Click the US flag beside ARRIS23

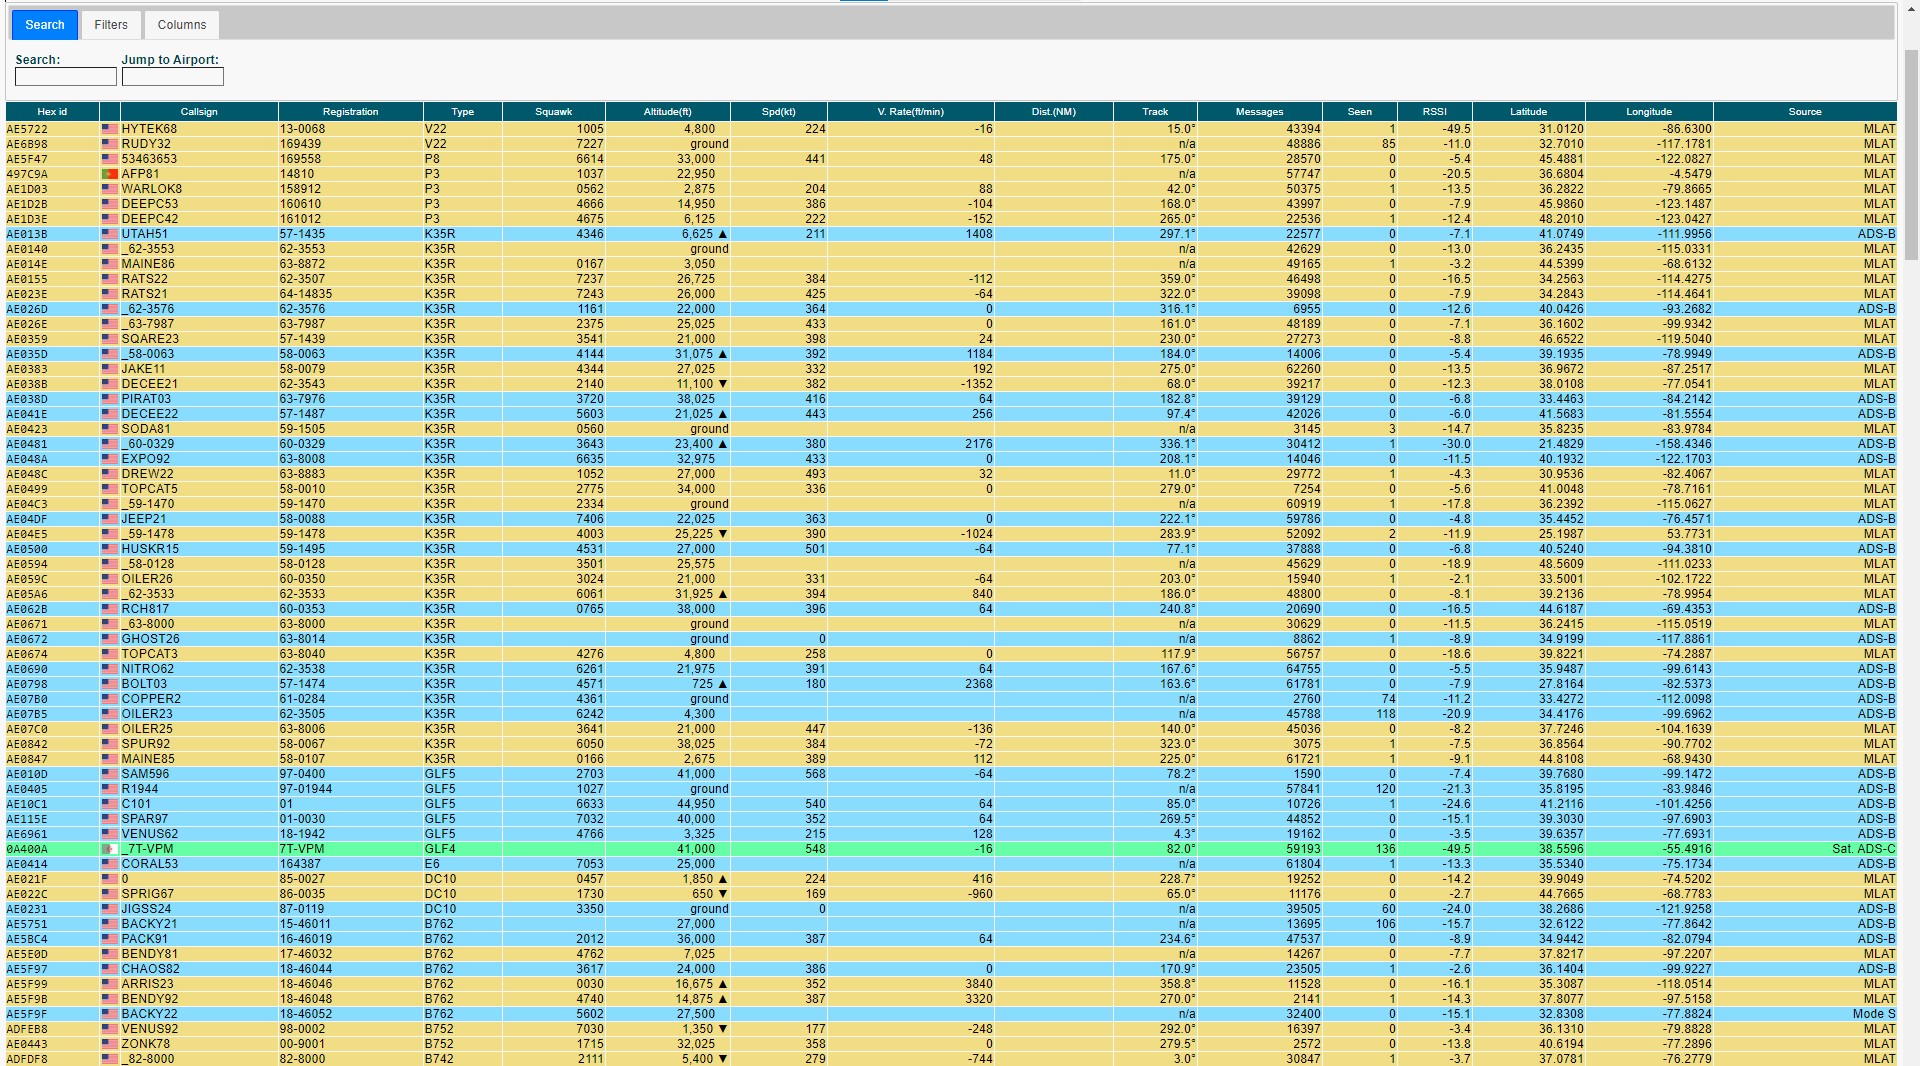tap(110, 984)
